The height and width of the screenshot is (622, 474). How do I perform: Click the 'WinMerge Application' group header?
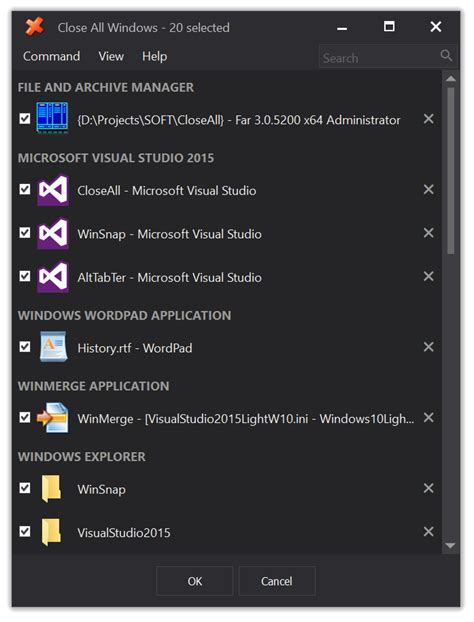tap(94, 386)
